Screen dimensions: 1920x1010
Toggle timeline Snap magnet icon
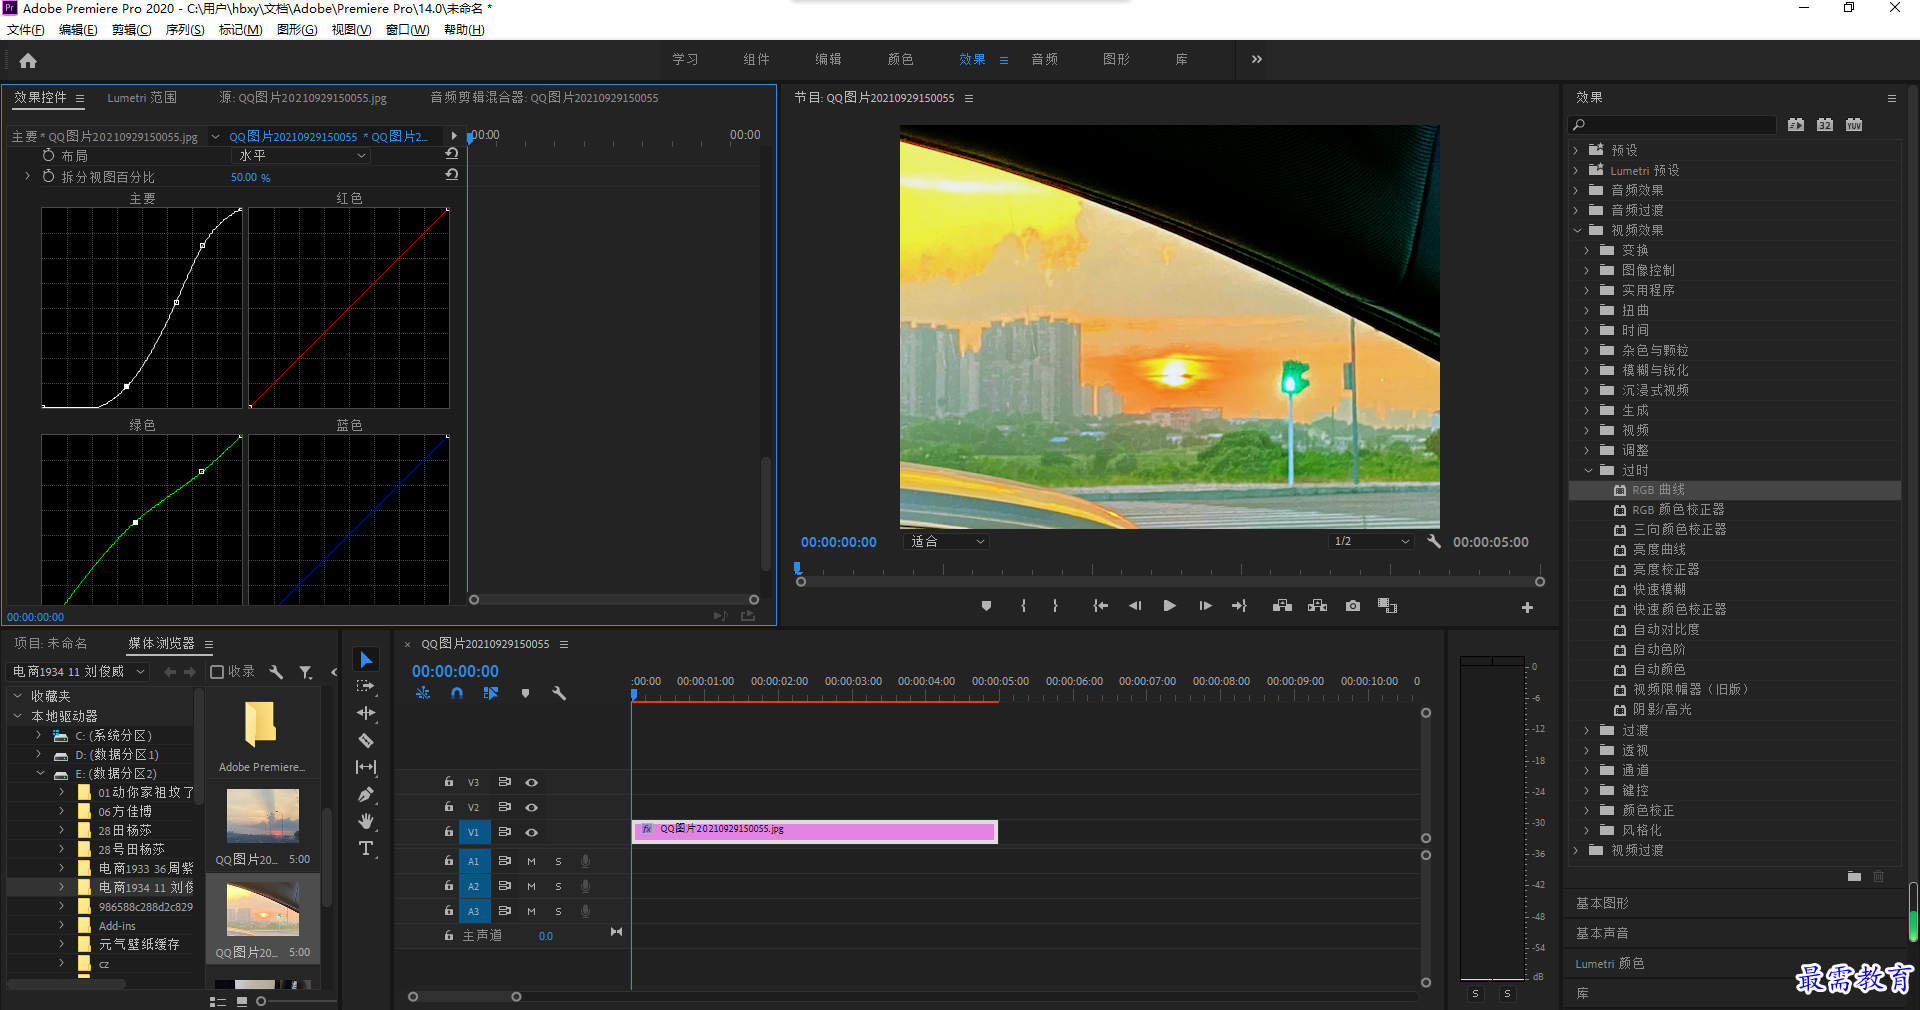[457, 693]
